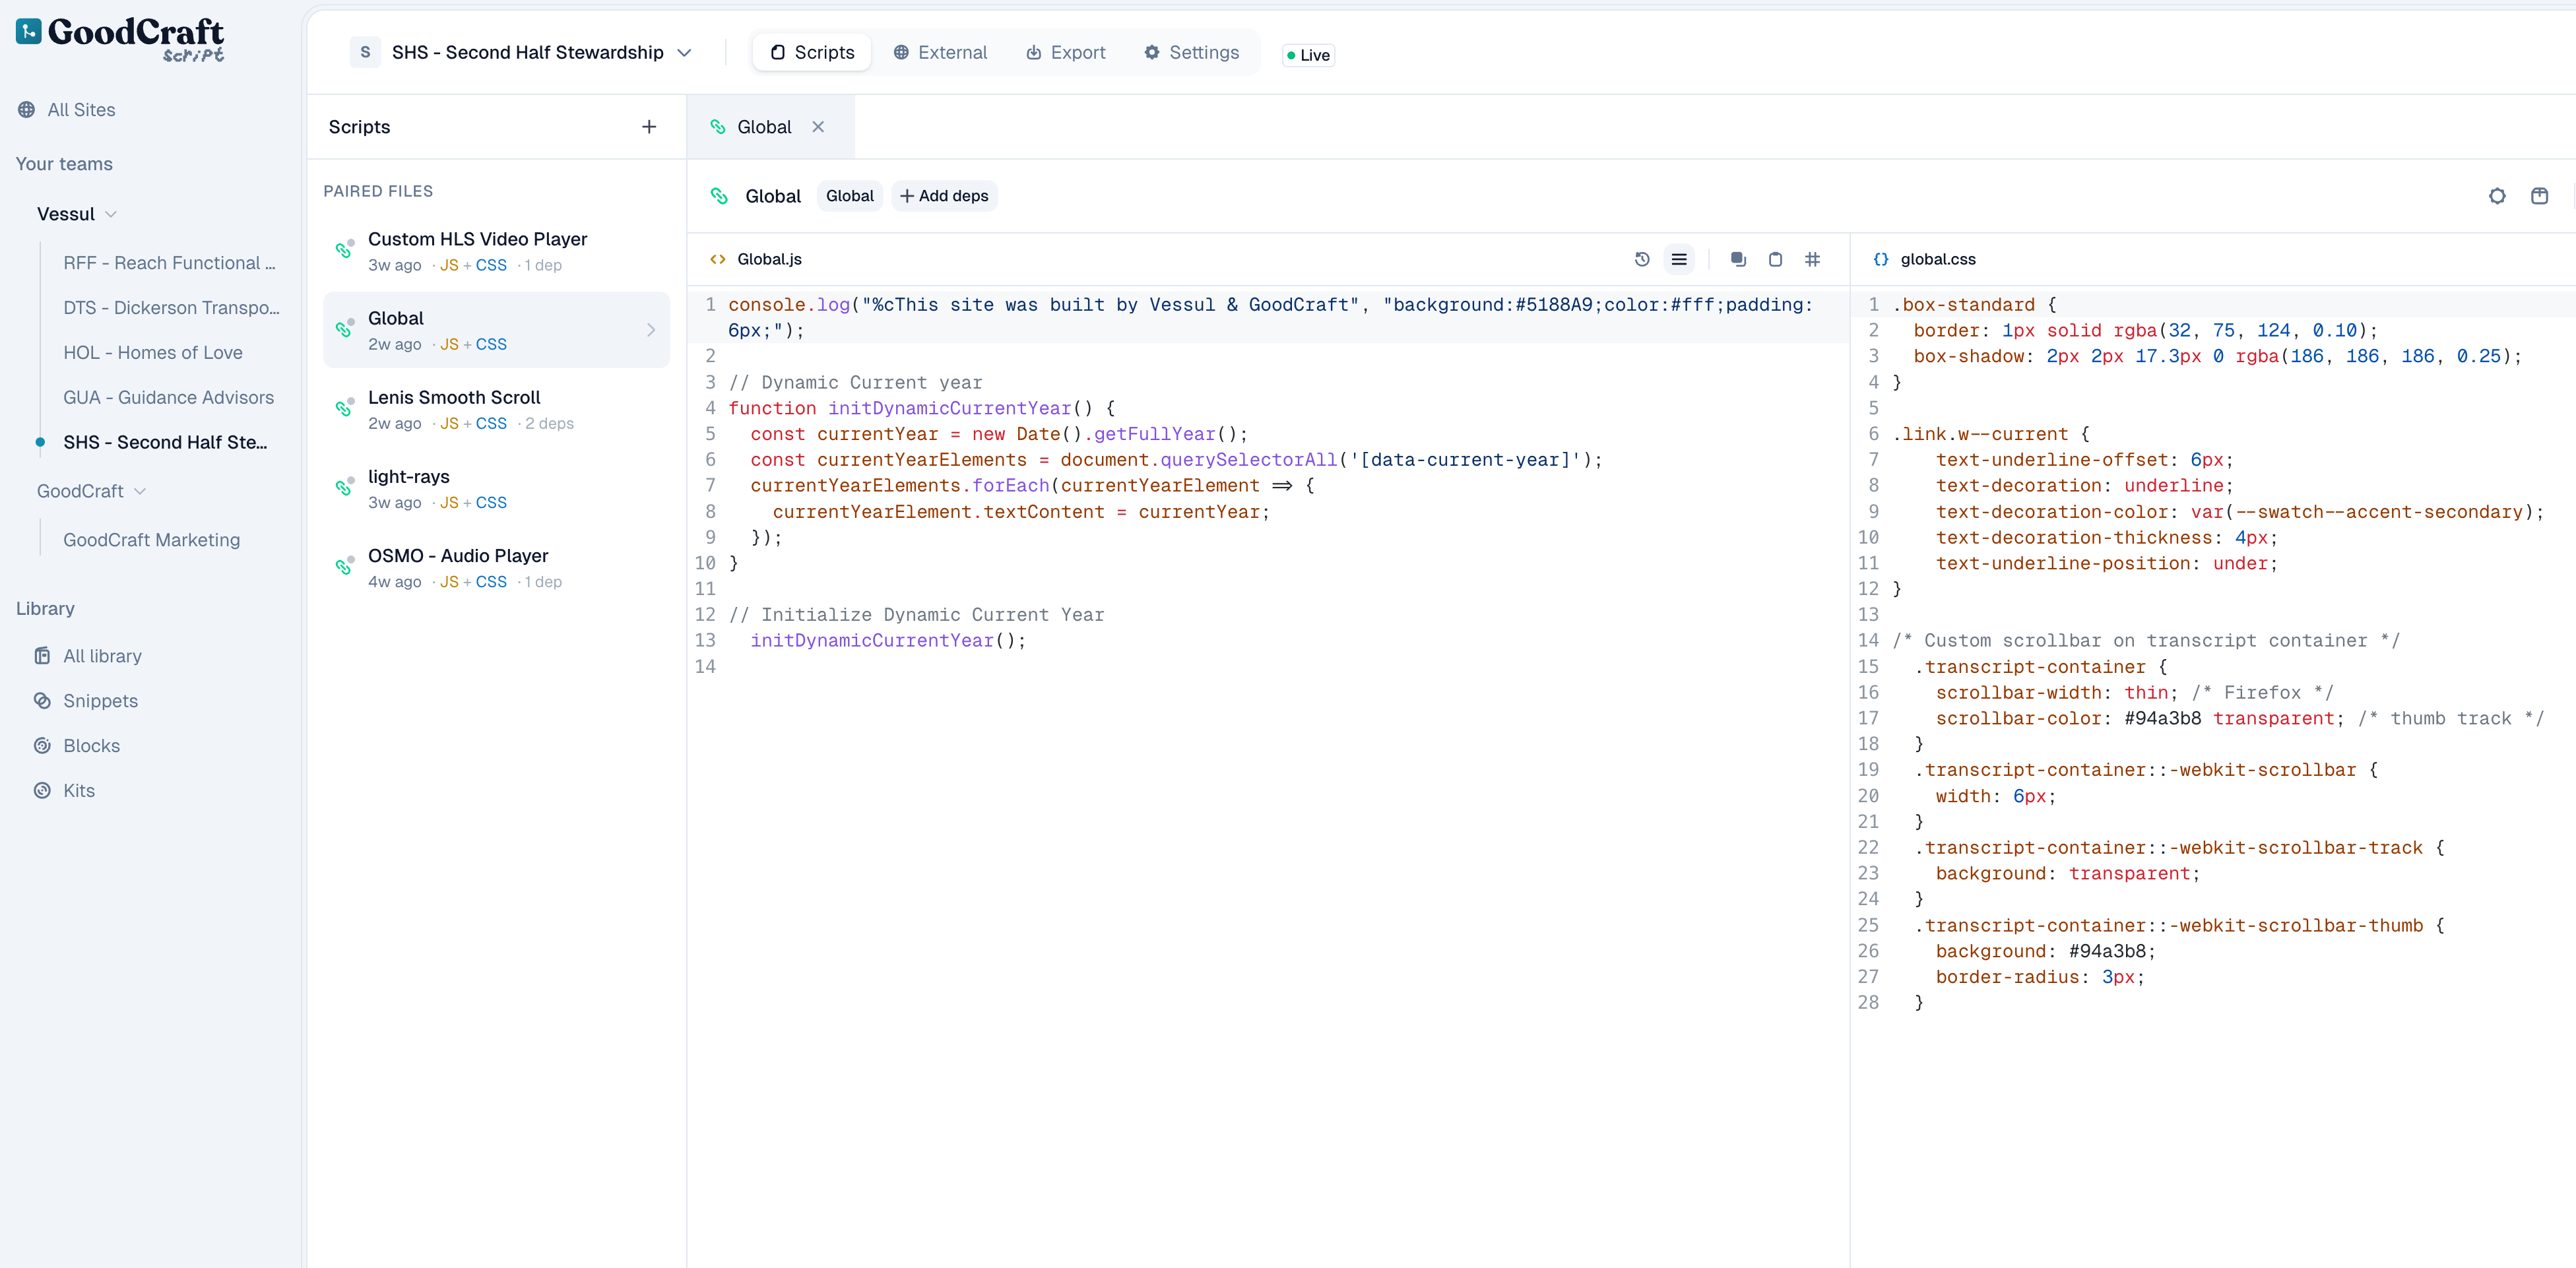The image size is (2576, 1268).
Task: Add a new script with the plus icon
Action: (649, 127)
